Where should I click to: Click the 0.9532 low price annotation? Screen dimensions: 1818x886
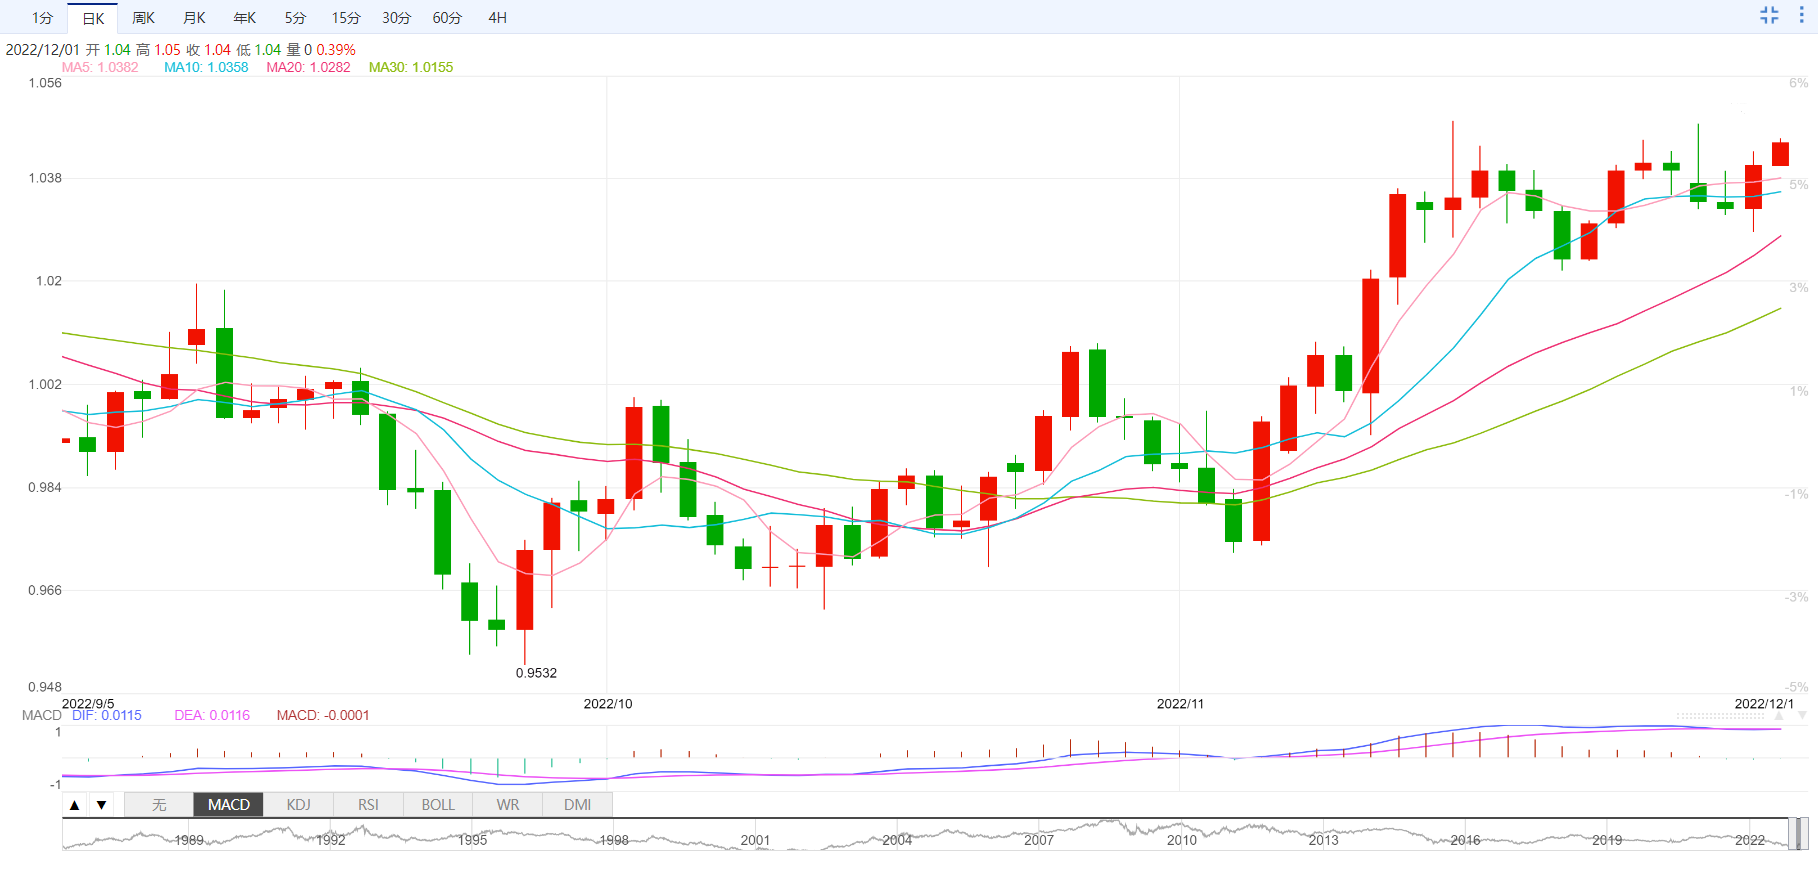[x=536, y=673]
